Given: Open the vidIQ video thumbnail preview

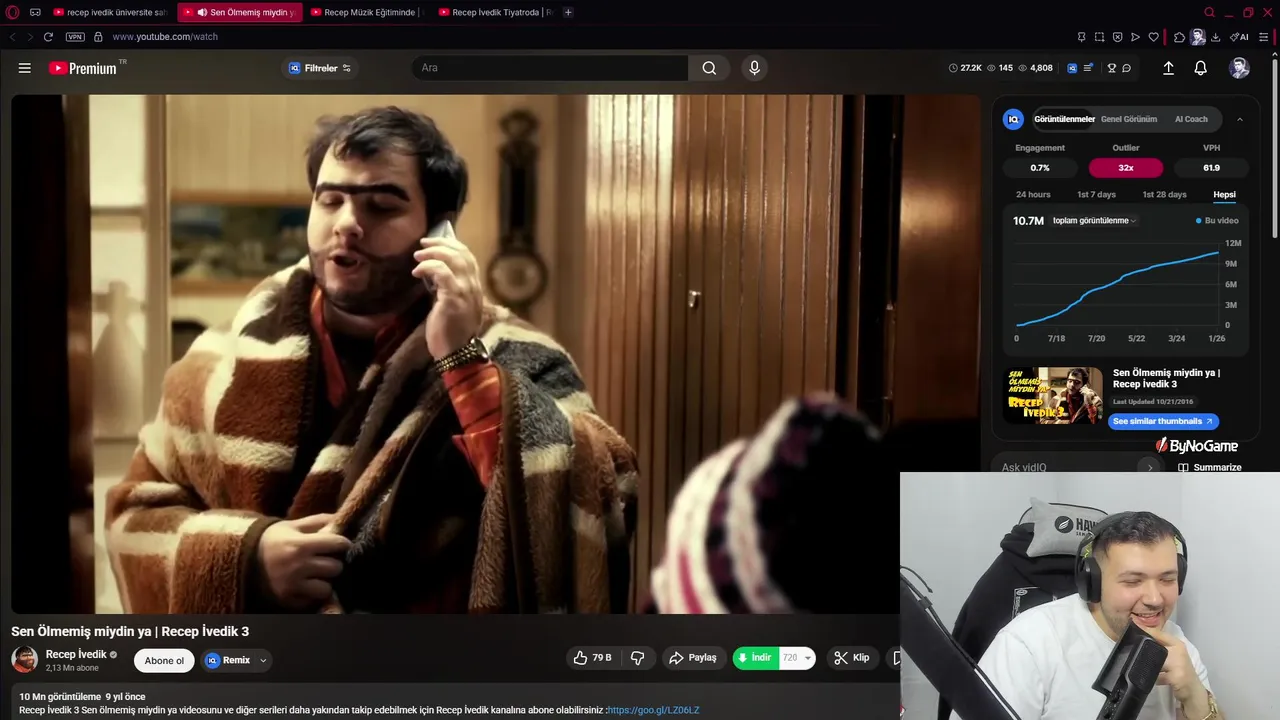Looking at the screenshot, I should point(1053,395).
